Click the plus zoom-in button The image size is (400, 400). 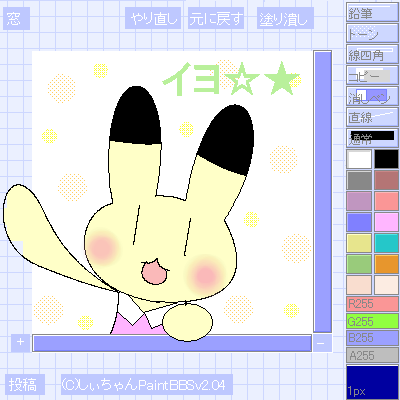(21, 342)
